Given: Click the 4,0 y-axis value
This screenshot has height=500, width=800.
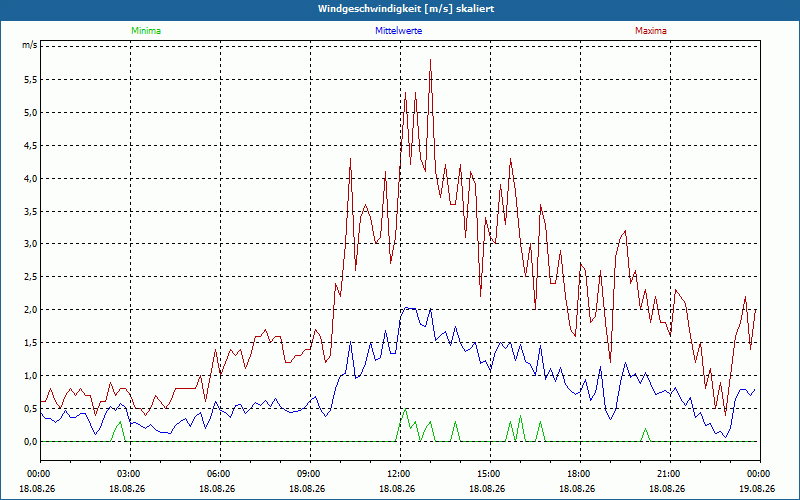Looking at the screenshot, I should tap(31, 179).
